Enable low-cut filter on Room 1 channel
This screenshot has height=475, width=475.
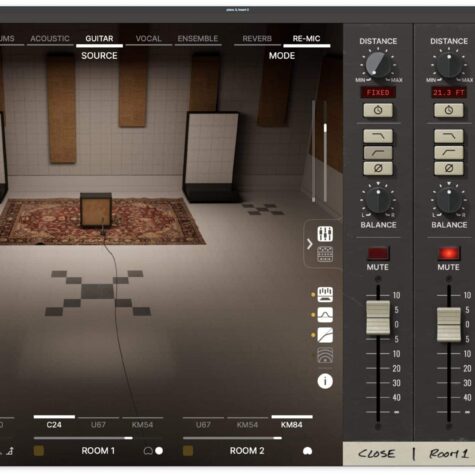pyautogui.click(x=449, y=152)
